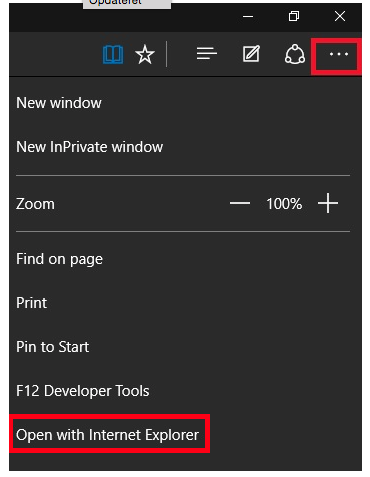Switch to the partially visible top tab

pos(127,4)
